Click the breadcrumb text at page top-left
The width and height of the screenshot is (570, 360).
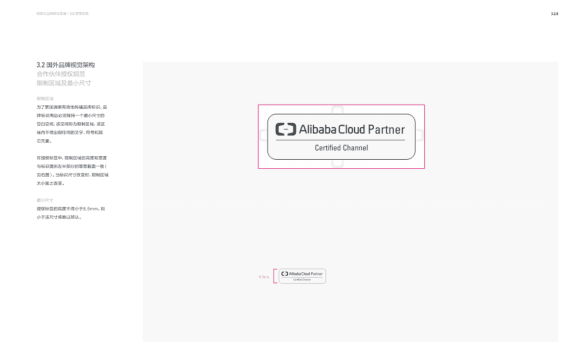[x=62, y=13]
